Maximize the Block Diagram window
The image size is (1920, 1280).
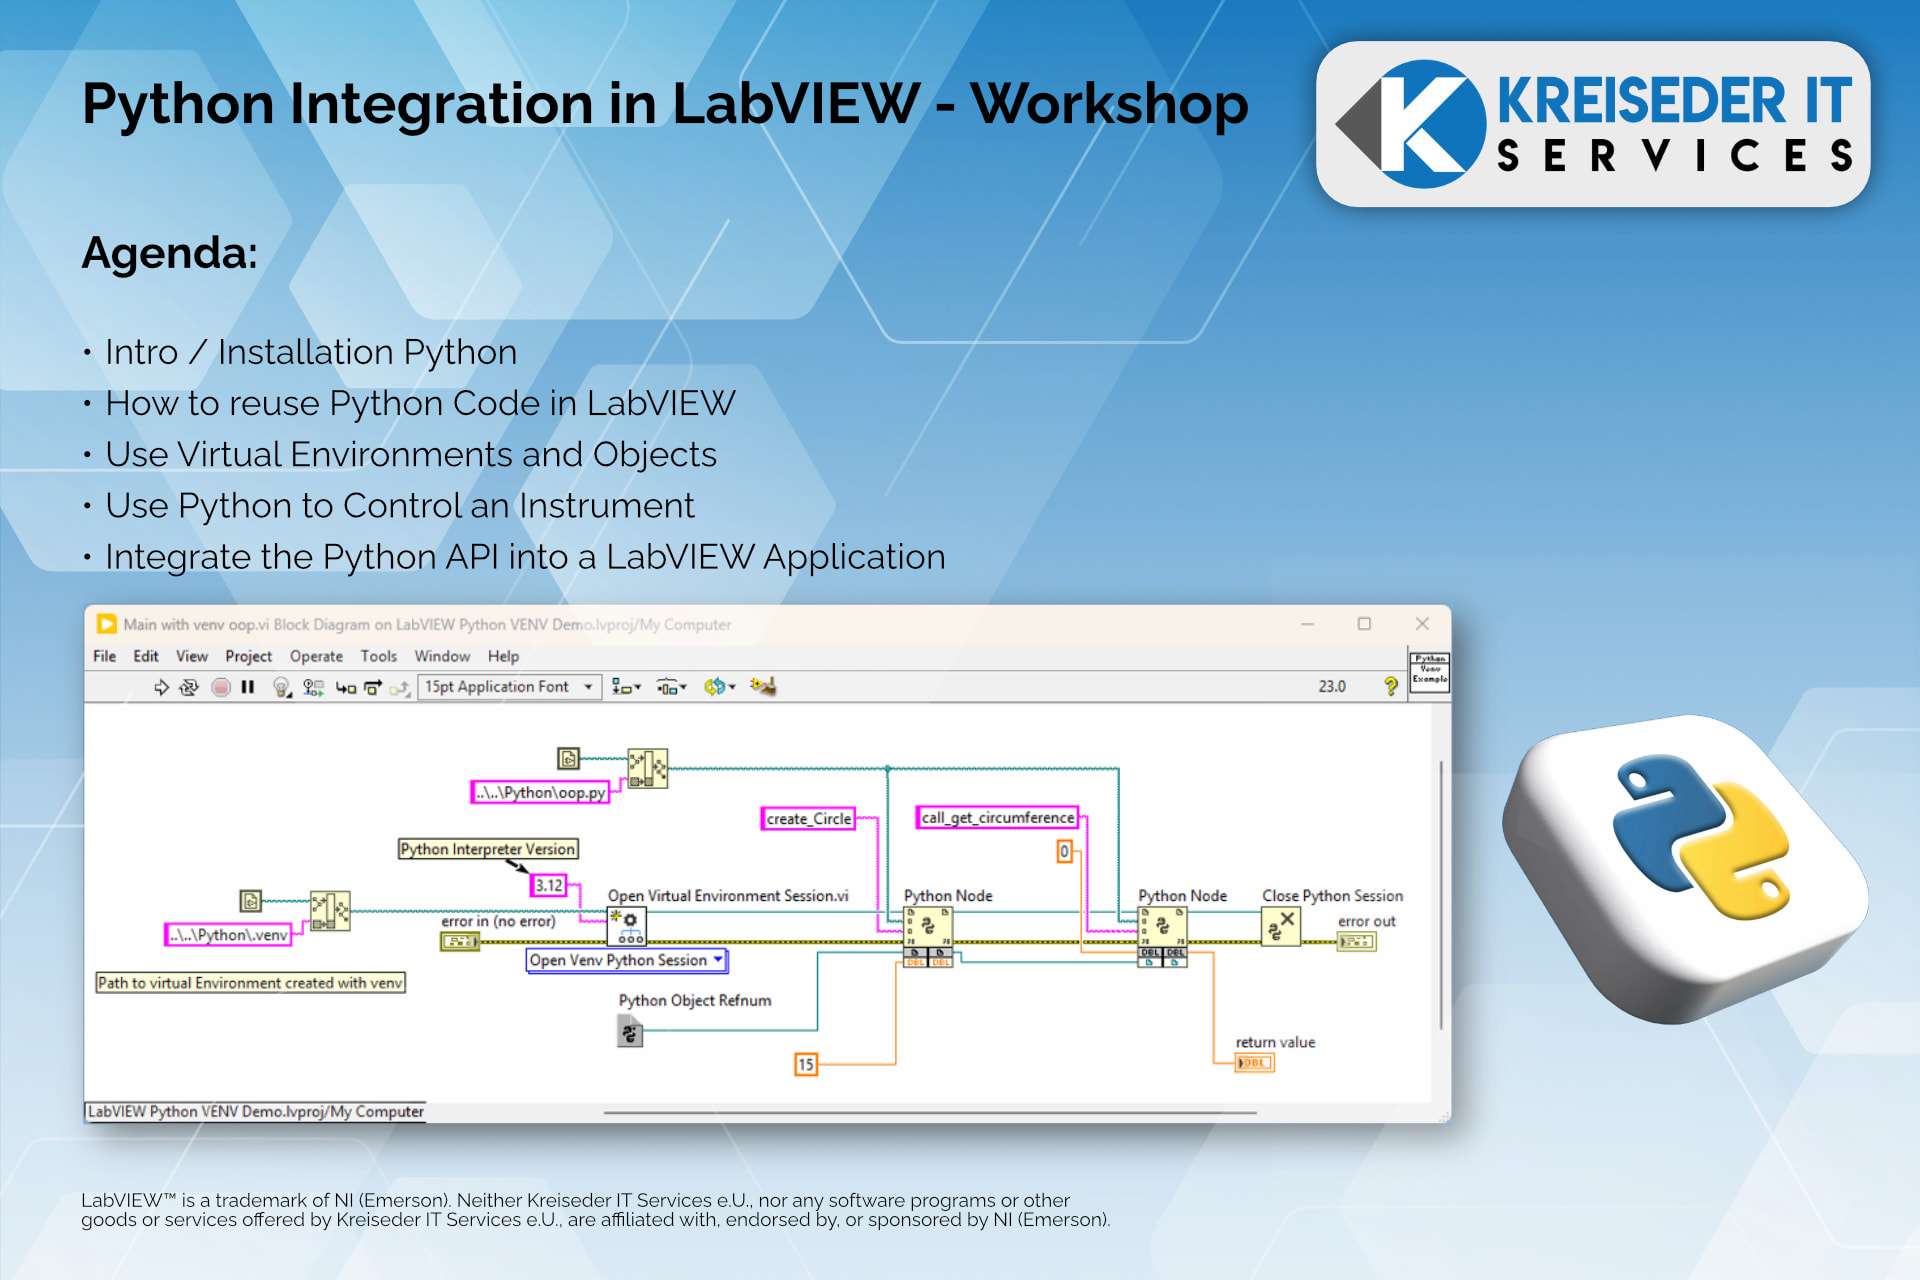(1364, 624)
